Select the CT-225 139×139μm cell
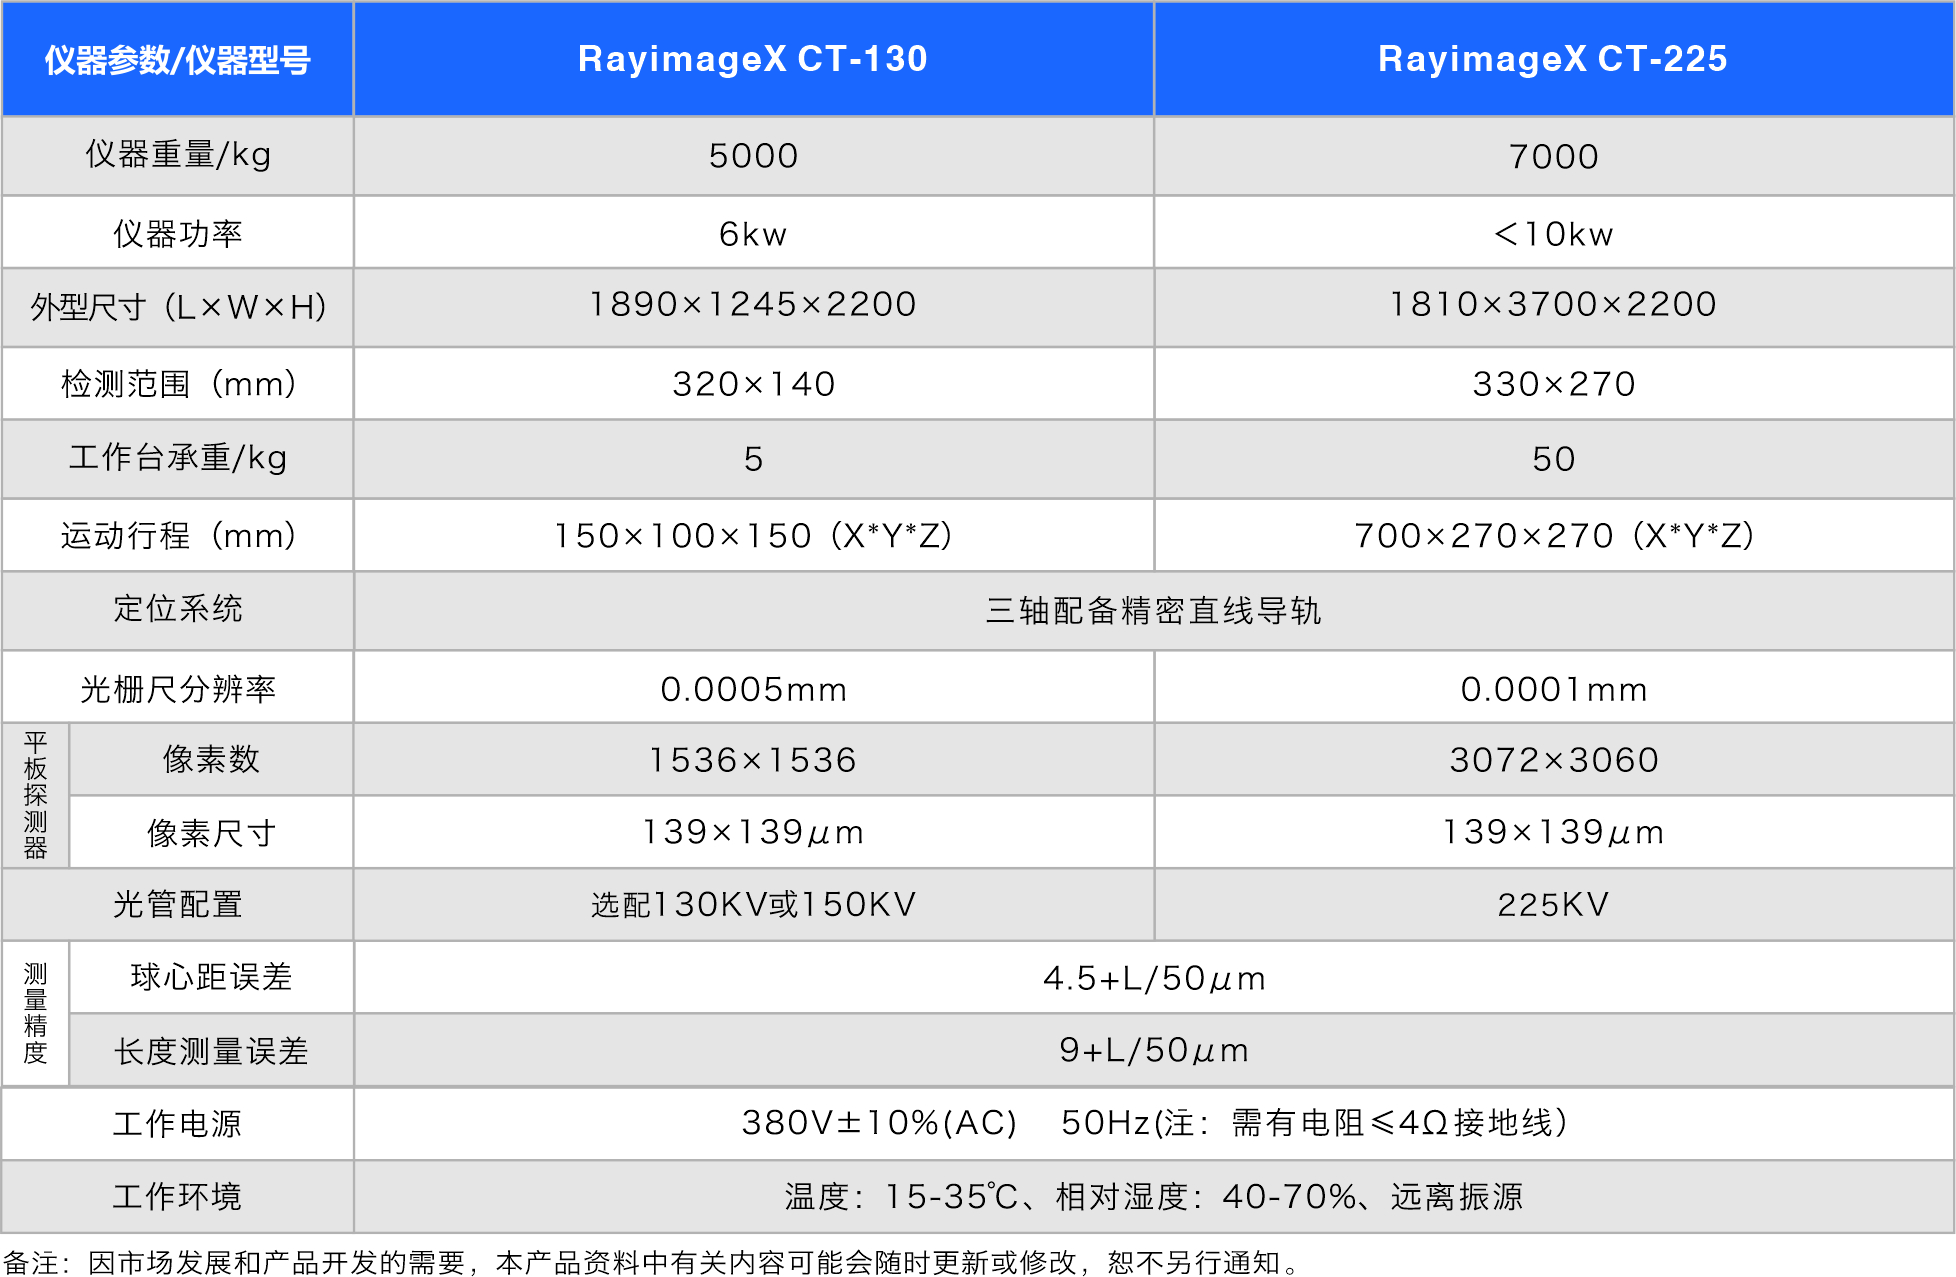The image size is (1956, 1277). pyautogui.click(x=1553, y=832)
